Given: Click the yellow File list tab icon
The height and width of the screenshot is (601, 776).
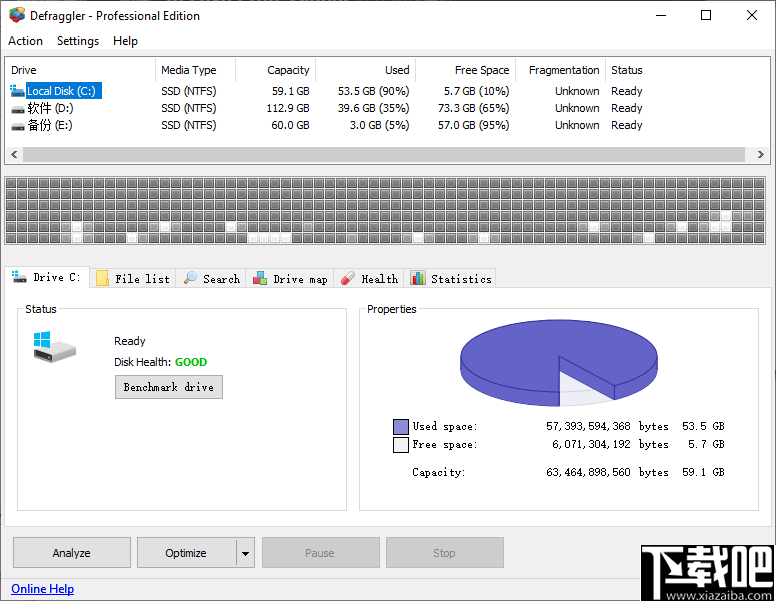Looking at the screenshot, I should pos(102,278).
